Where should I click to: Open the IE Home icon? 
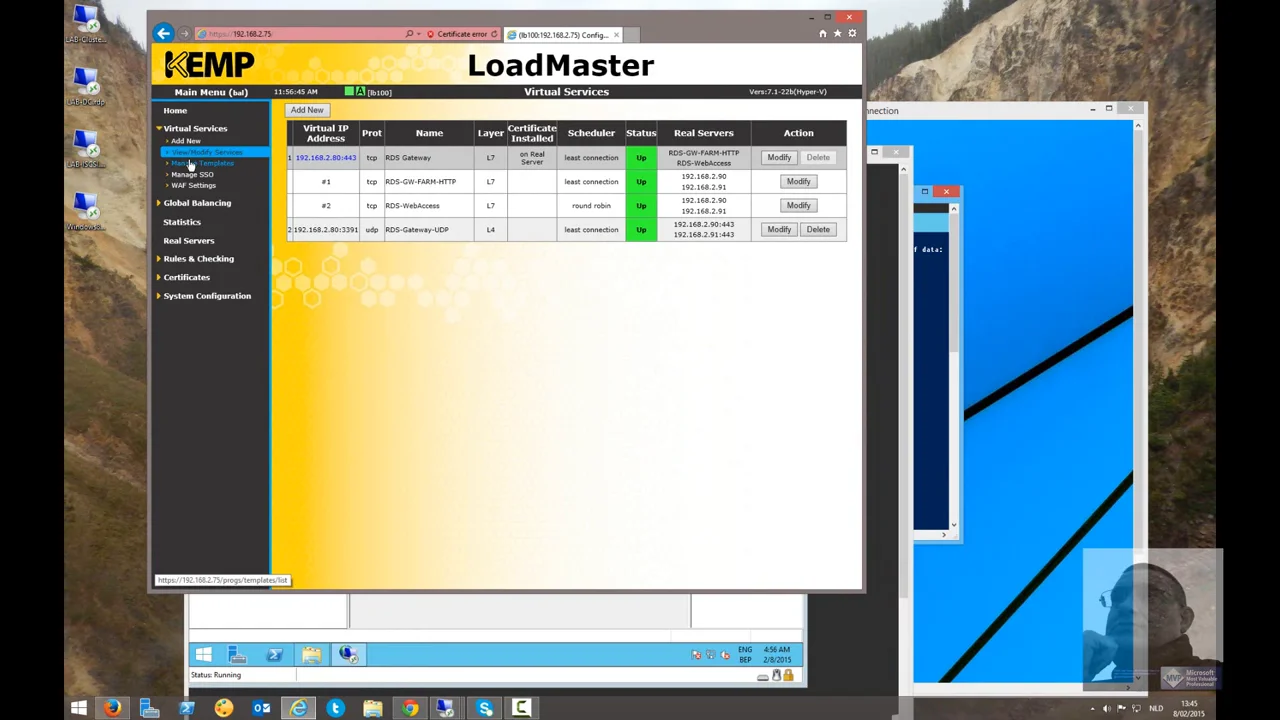click(823, 34)
